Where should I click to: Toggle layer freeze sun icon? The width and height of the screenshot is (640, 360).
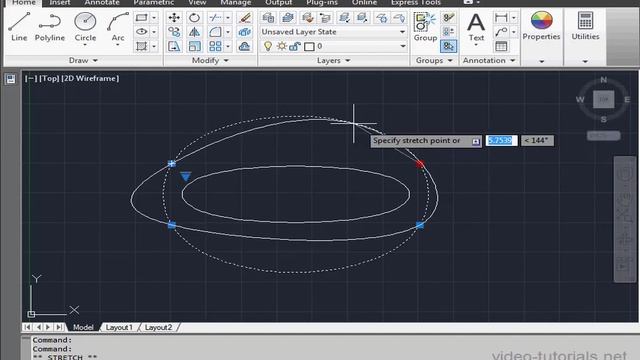pyautogui.click(x=282, y=46)
